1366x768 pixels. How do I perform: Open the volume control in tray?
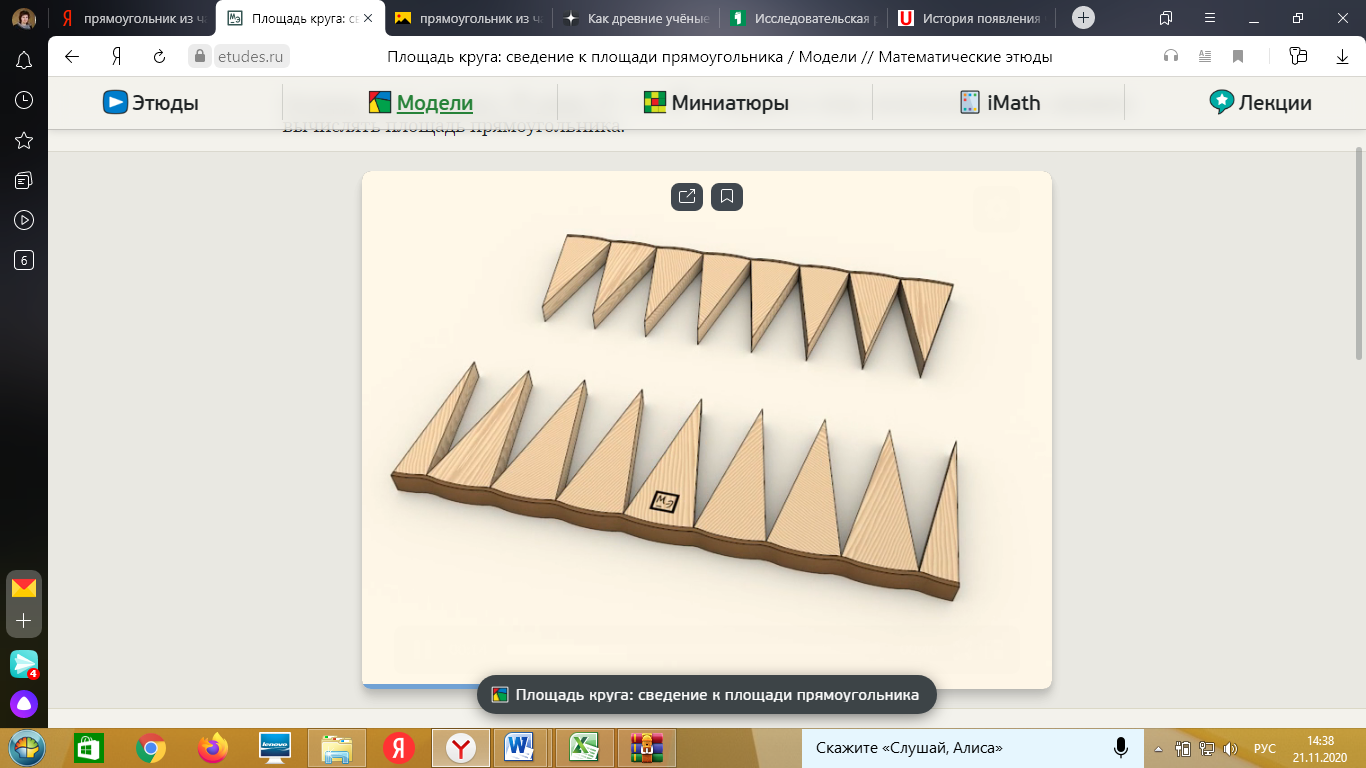point(1230,748)
